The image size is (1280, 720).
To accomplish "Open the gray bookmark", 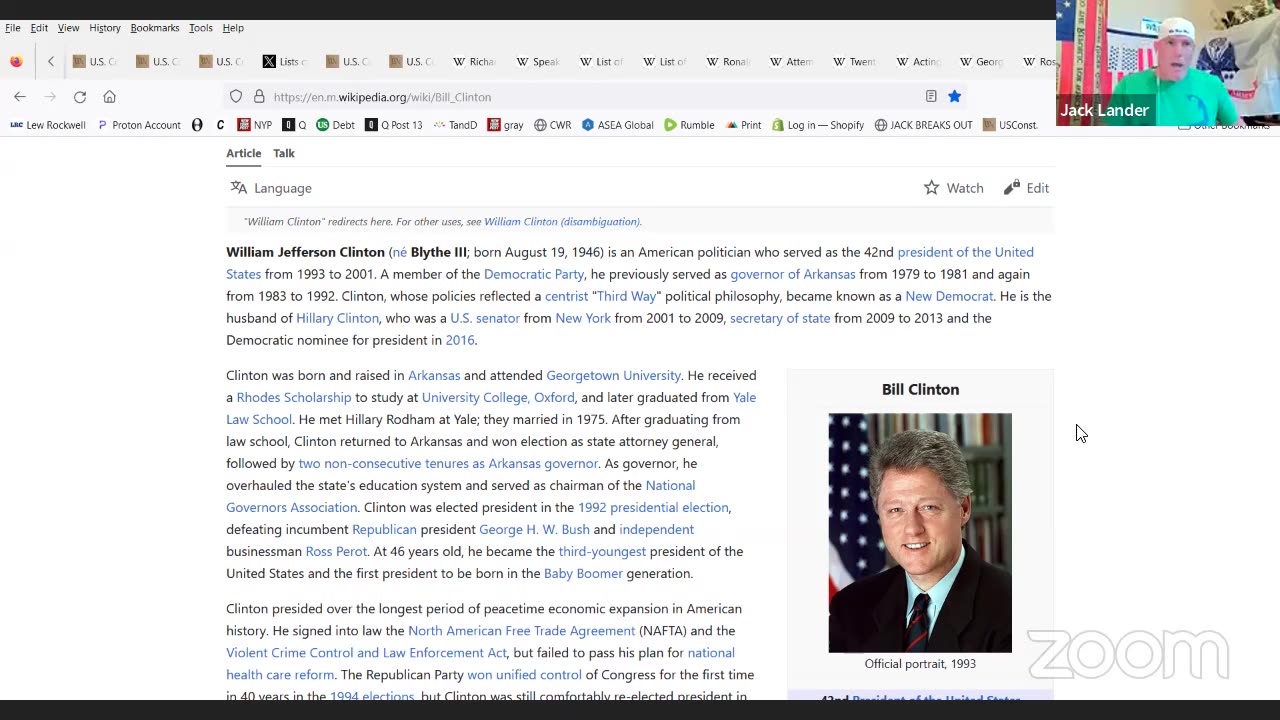I will click(x=506, y=125).
